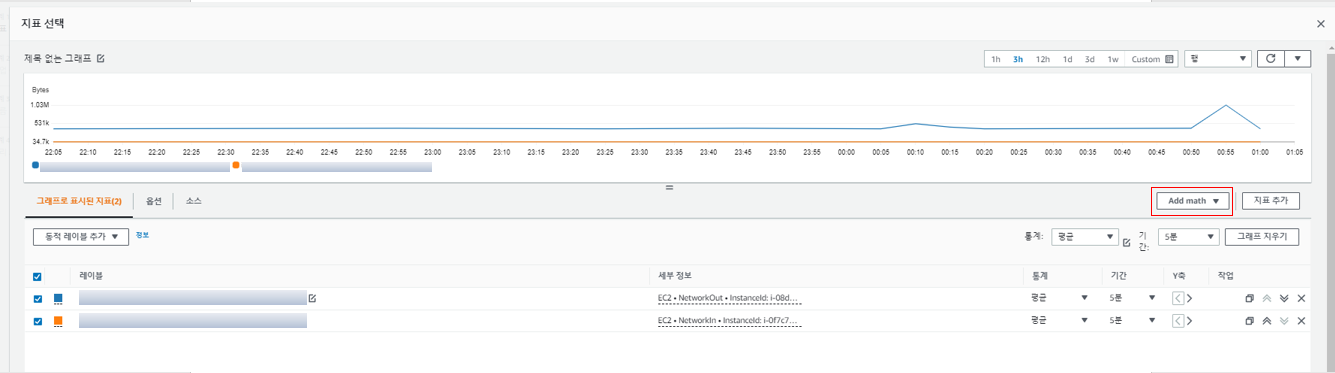Click the 지표 추가 button
Image resolution: width=1335 pixels, height=373 pixels.
coord(1271,200)
